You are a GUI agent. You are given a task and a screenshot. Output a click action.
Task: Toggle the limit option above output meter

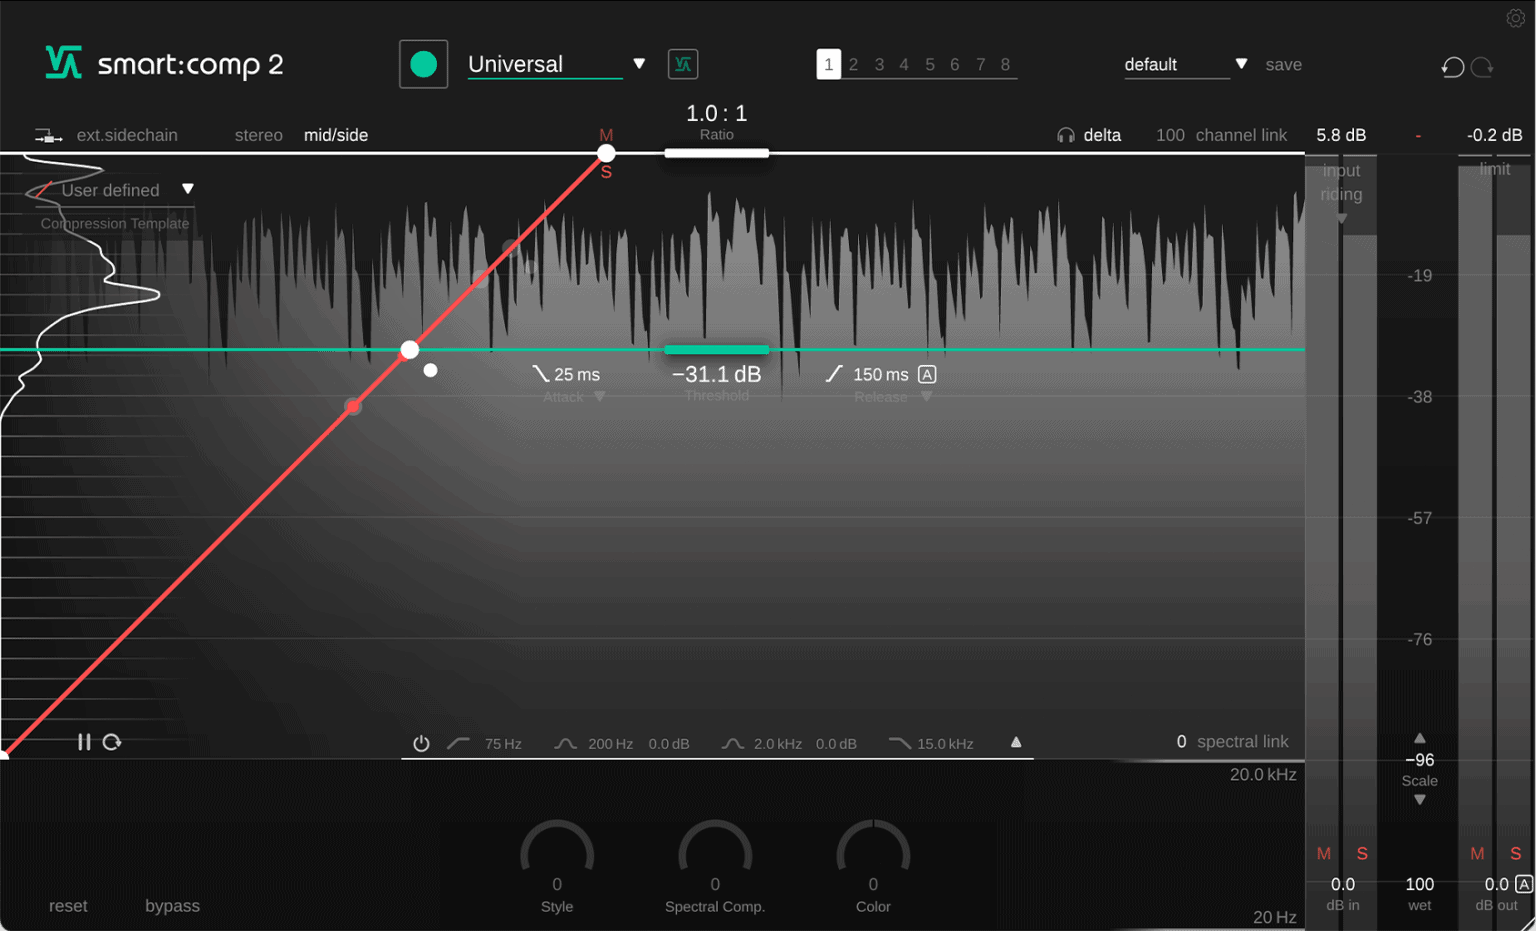[x=1494, y=168]
